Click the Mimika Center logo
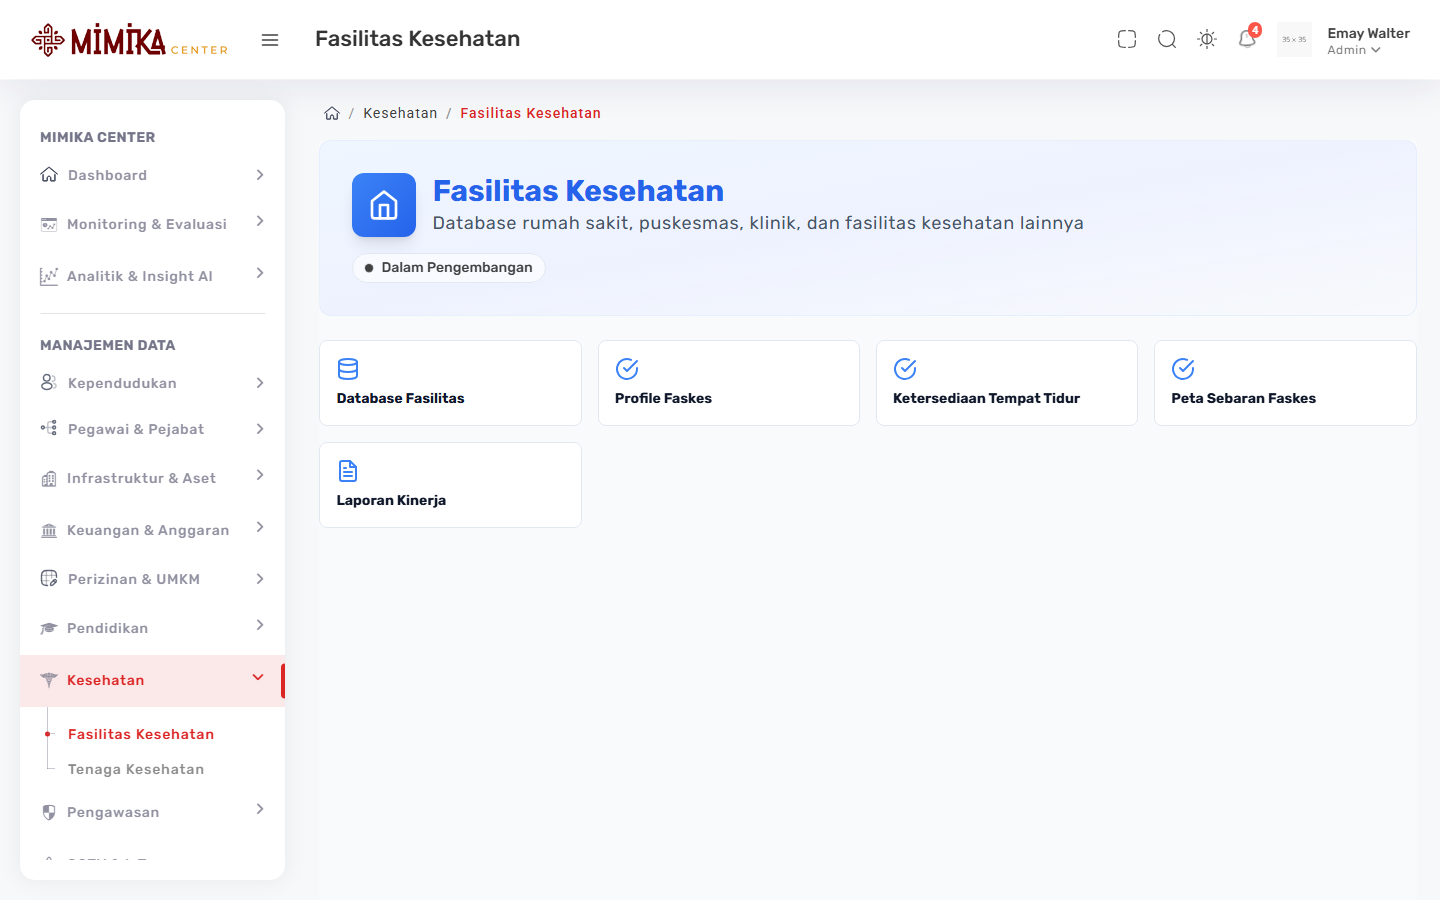This screenshot has width=1440, height=900. [x=130, y=40]
